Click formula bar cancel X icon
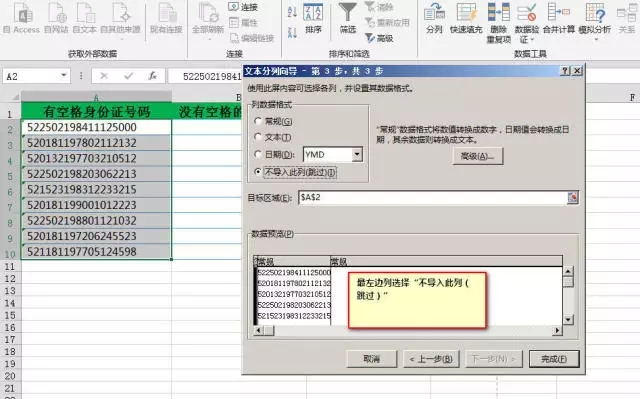This screenshot has width=640, height=399. [x=104, y=76]
